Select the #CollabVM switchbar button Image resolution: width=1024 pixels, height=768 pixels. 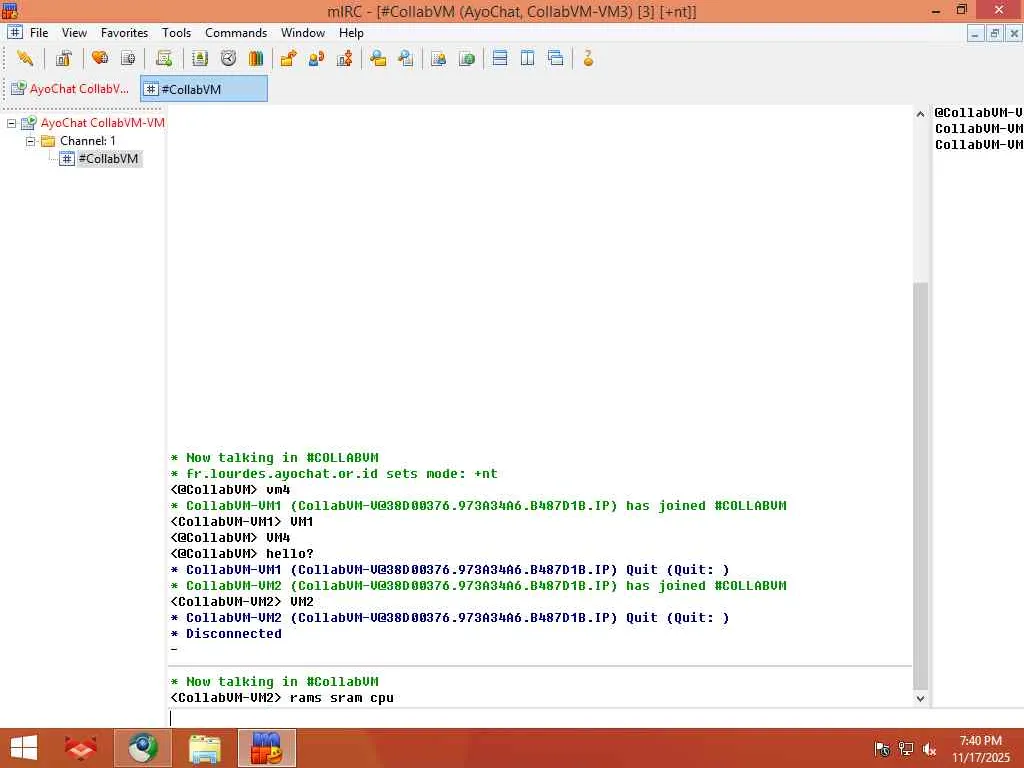tap(204, 89)
